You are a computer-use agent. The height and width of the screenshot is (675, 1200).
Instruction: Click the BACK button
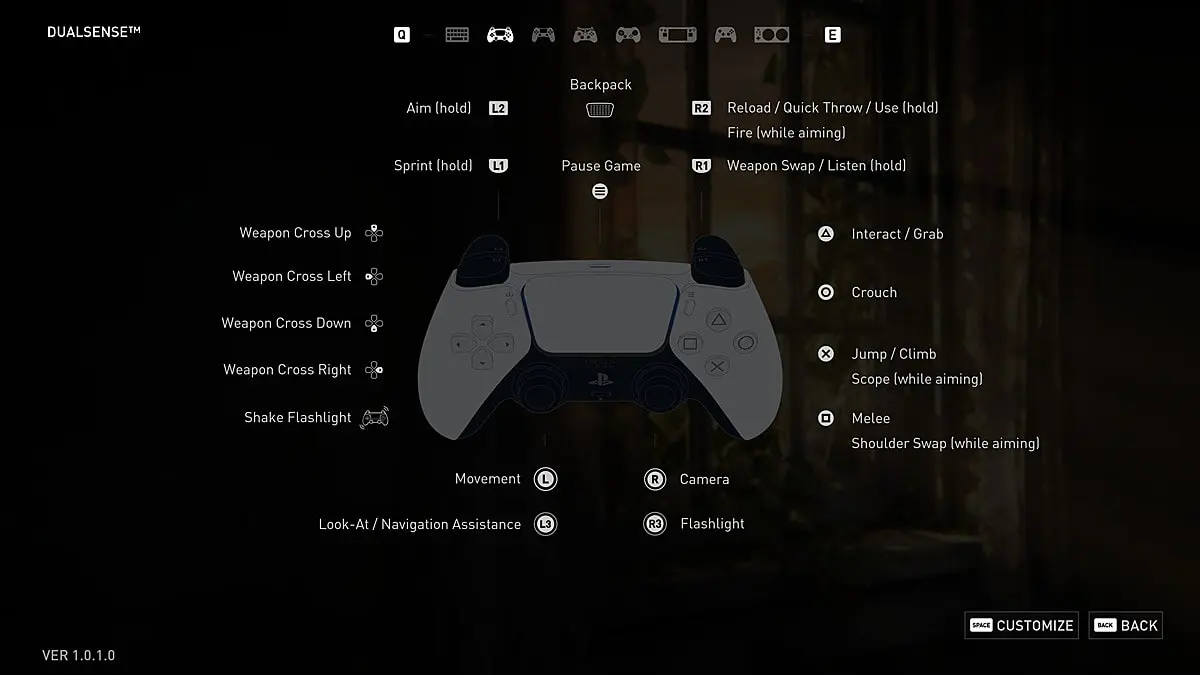point(1125,625)
